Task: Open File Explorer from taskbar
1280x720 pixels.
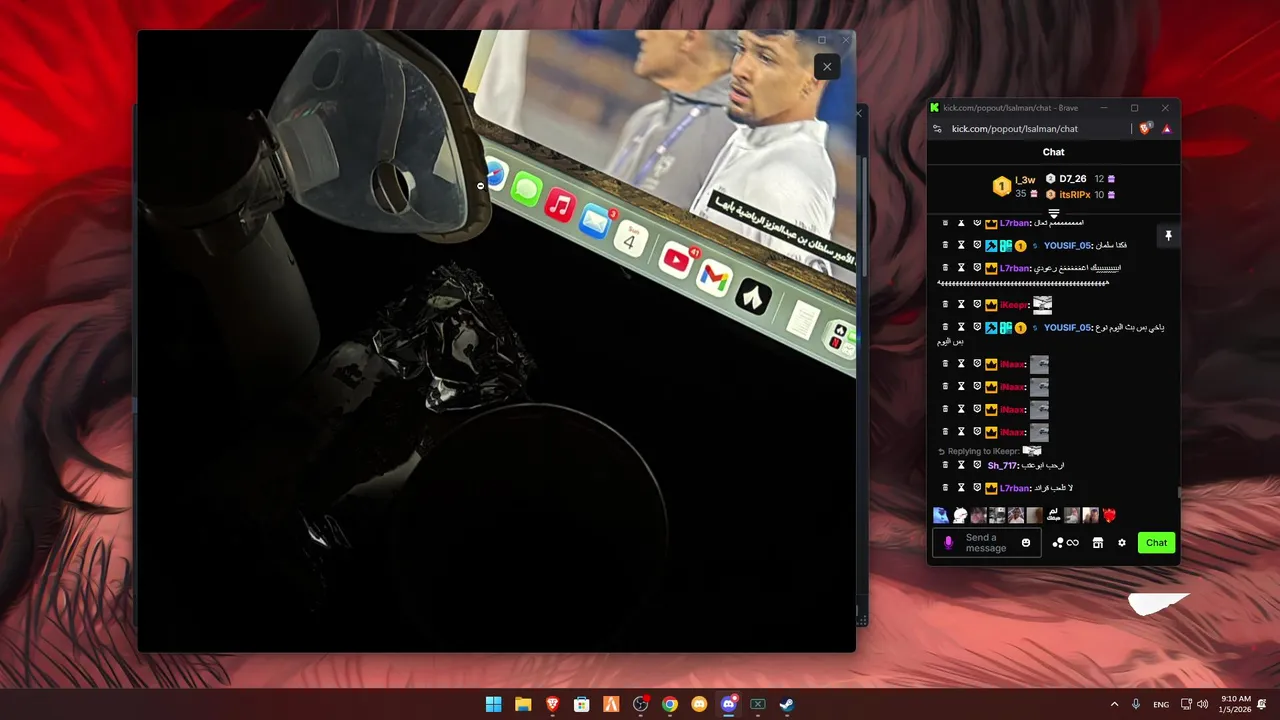Action: pos(523,704)
